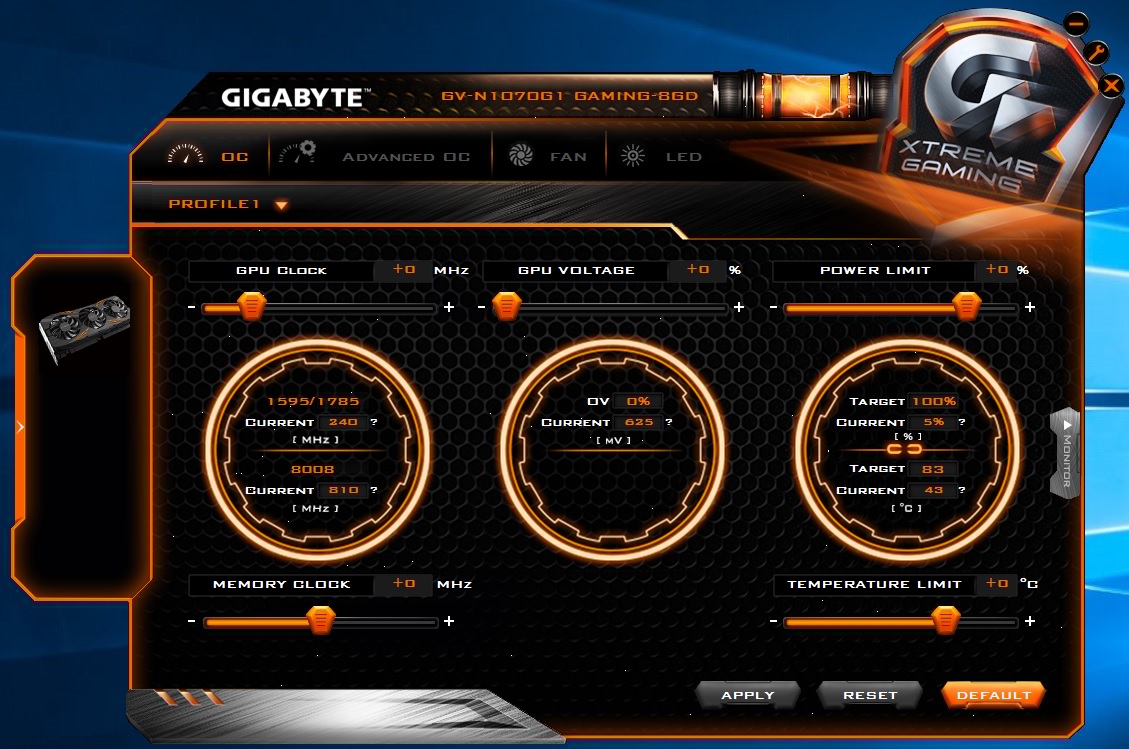Click the Memory Clock slider handle
Screen dimensions: 1129x749
tap(320, 619)
